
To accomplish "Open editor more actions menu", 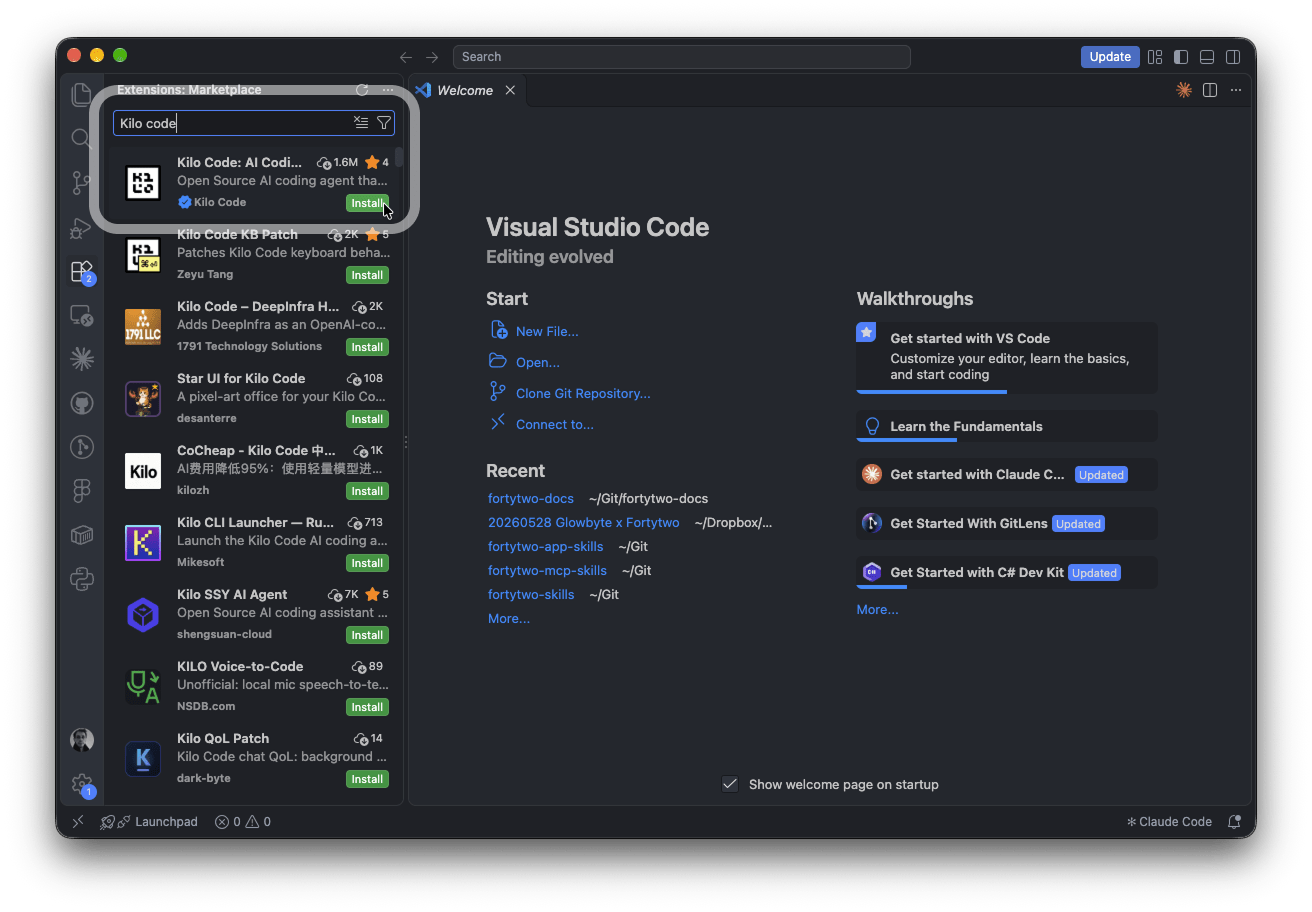I will pyautogui.click(x=1236, y=90).
